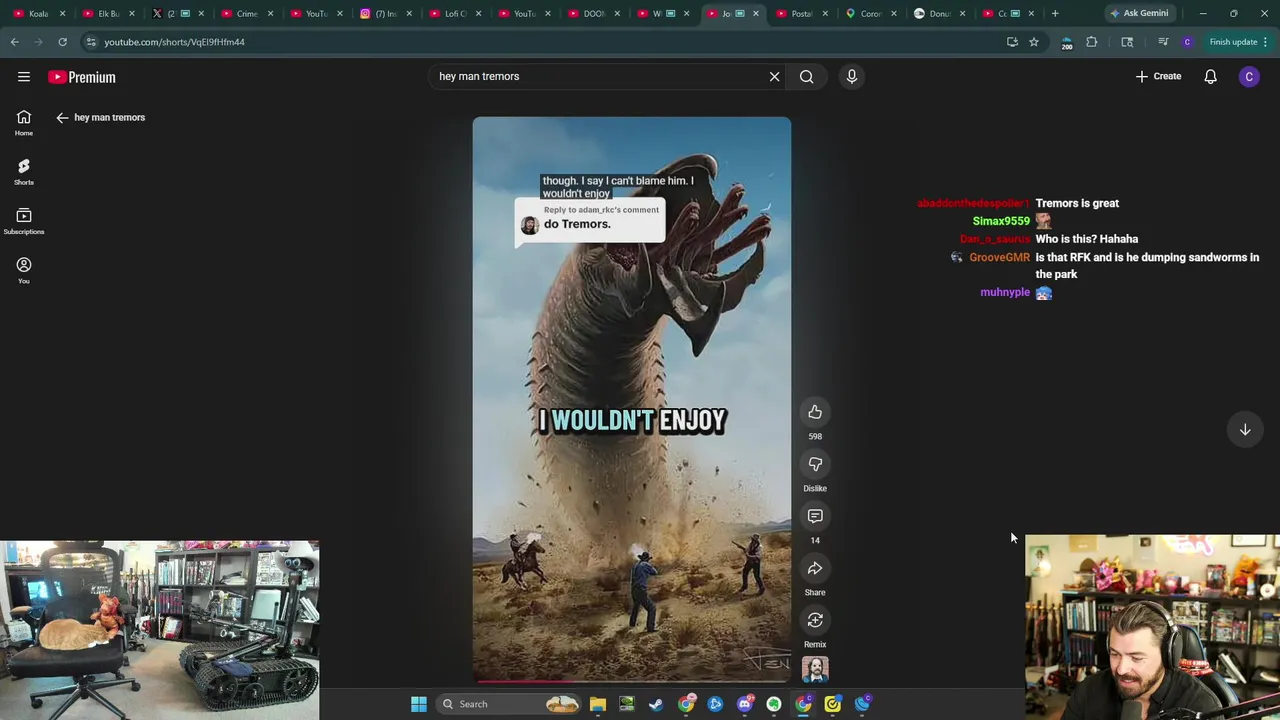Open the YouTube hamburger guide menu
The height and width of the screenshot is (720, 1280).
coord(24,77)
